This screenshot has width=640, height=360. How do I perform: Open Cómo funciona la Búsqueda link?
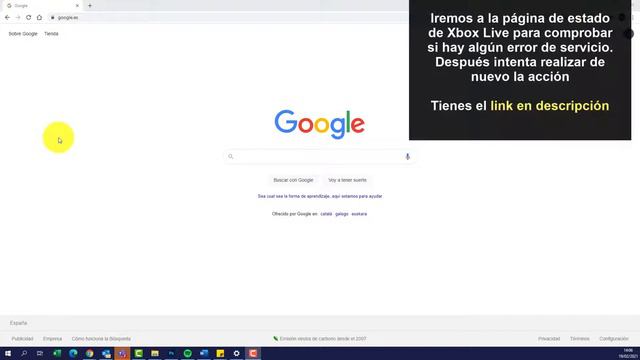point(101,339)
